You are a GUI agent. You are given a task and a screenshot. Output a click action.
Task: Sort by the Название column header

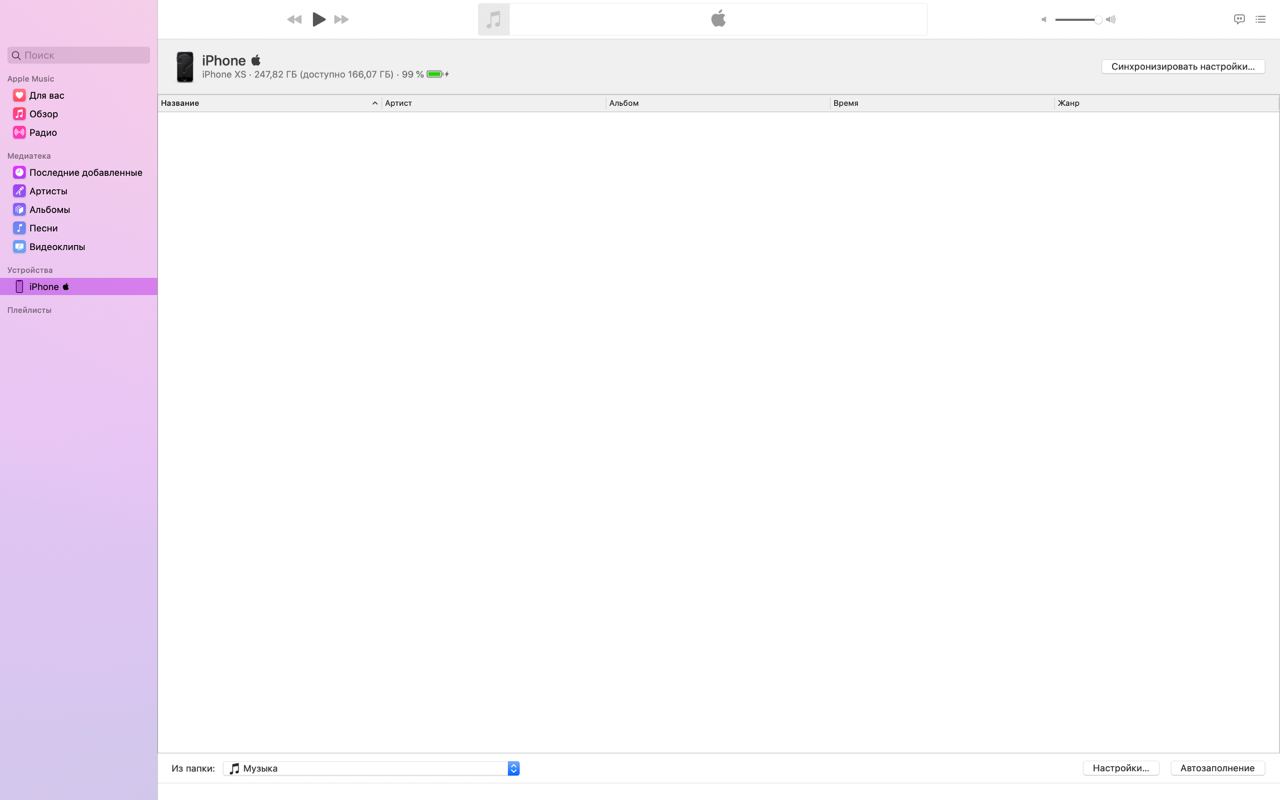click(x=270, y=103)
